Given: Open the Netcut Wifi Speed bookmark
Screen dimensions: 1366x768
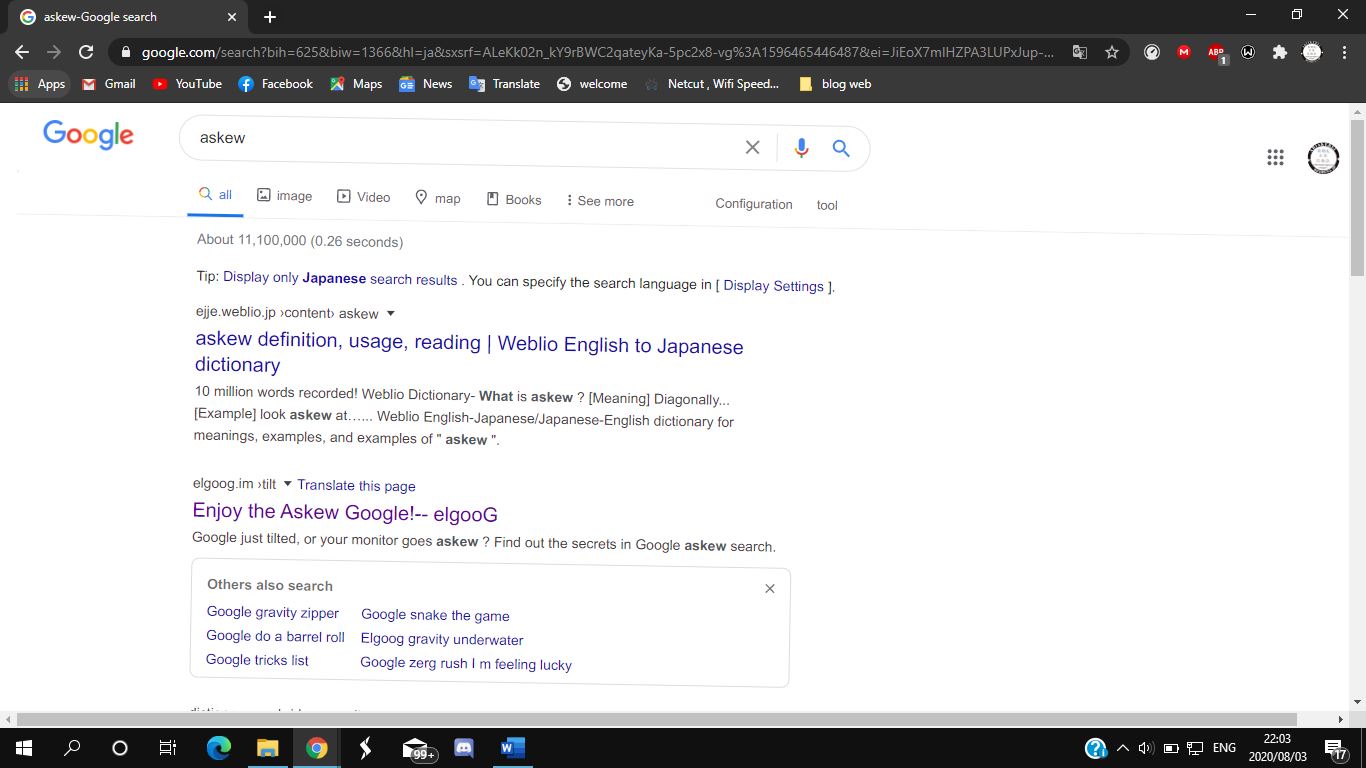Looking at the screenshot, I should tap(712, 84).
